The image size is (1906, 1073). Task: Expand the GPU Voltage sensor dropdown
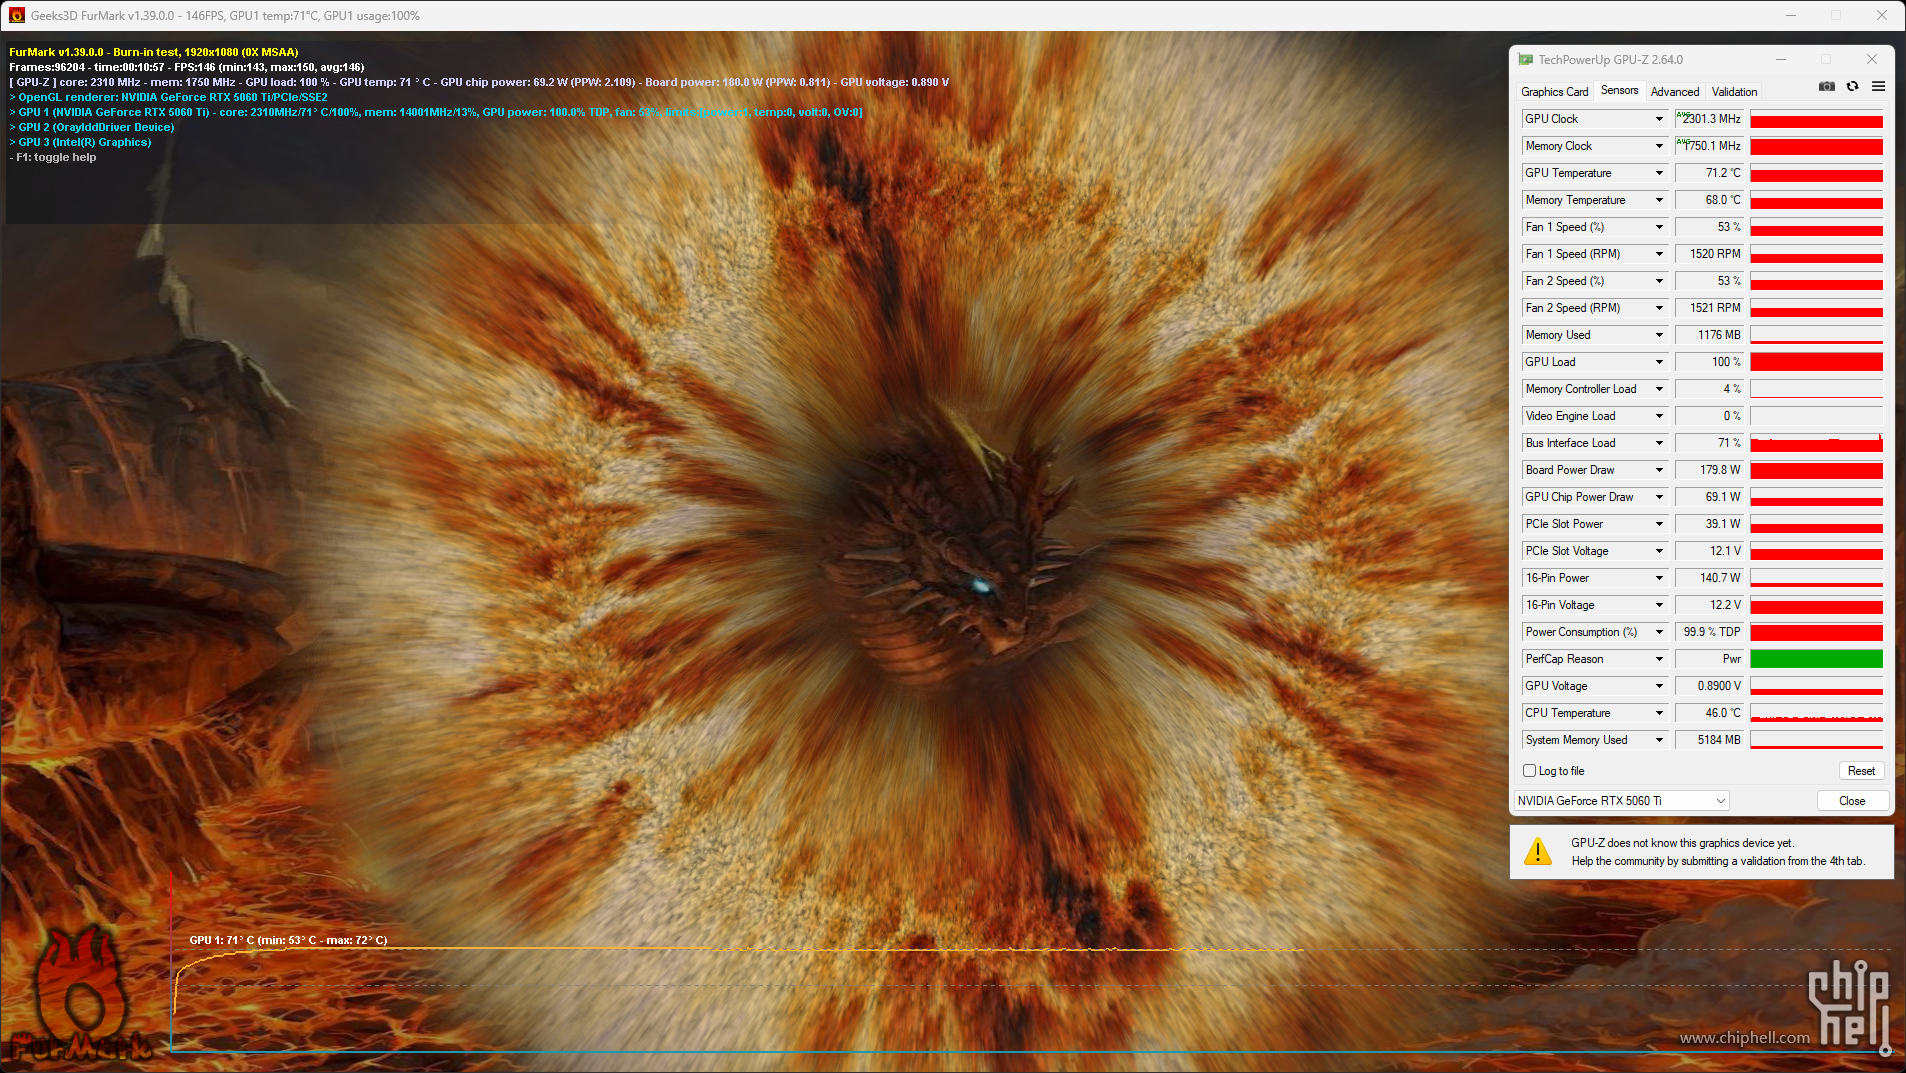point(1659,686)
